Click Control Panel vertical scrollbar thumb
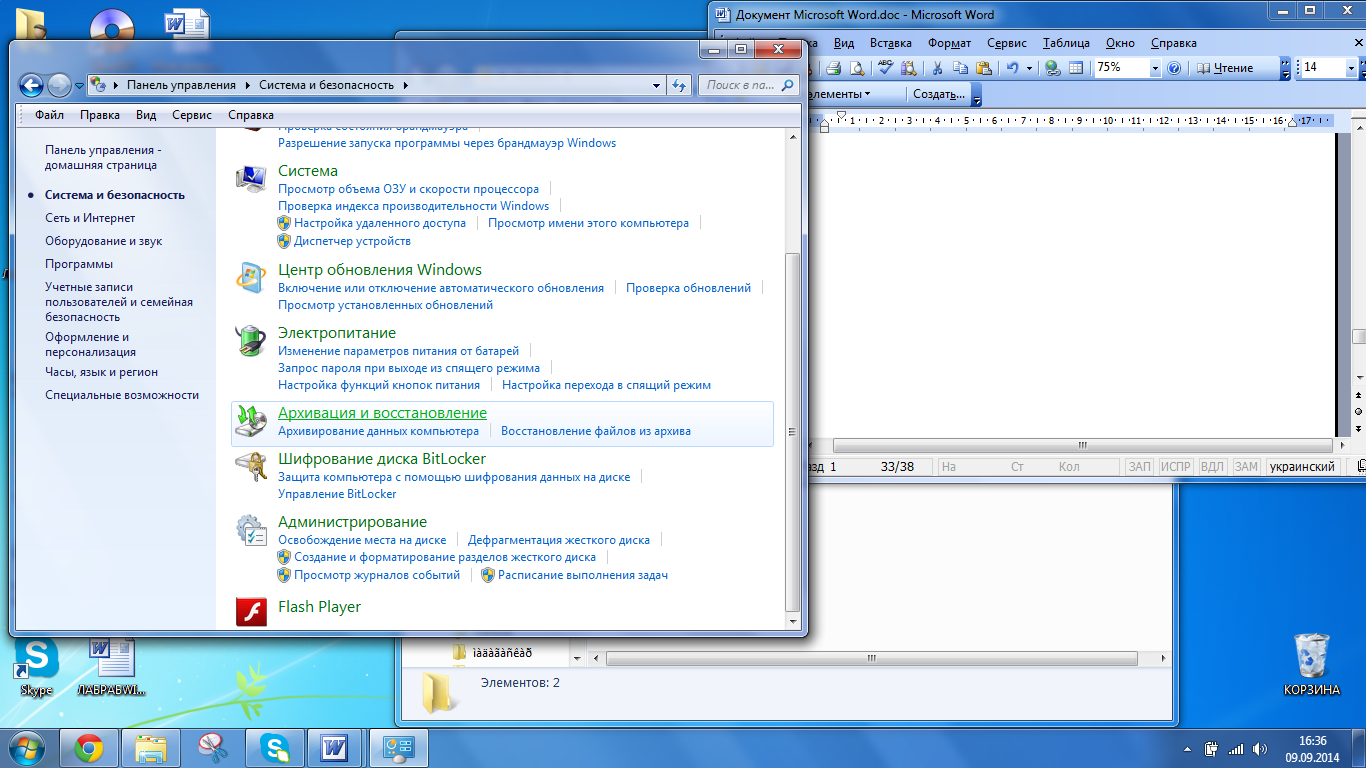 coord(792,432)
